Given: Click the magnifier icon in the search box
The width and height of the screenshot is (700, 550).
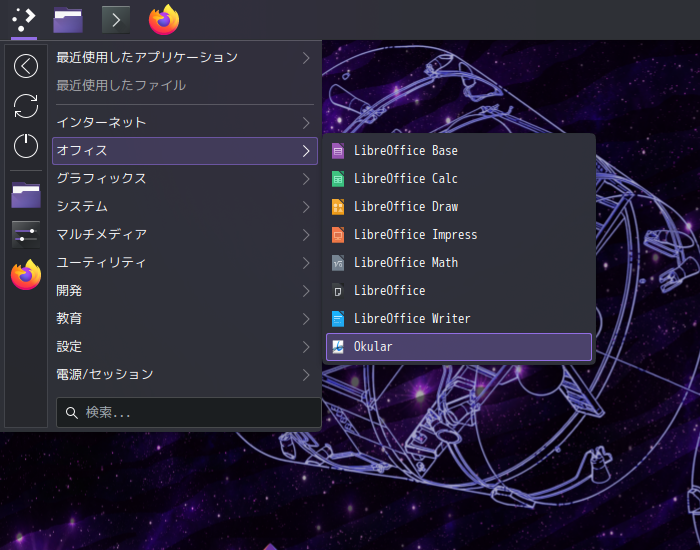Looking at the screenshot, I should 71,412.
